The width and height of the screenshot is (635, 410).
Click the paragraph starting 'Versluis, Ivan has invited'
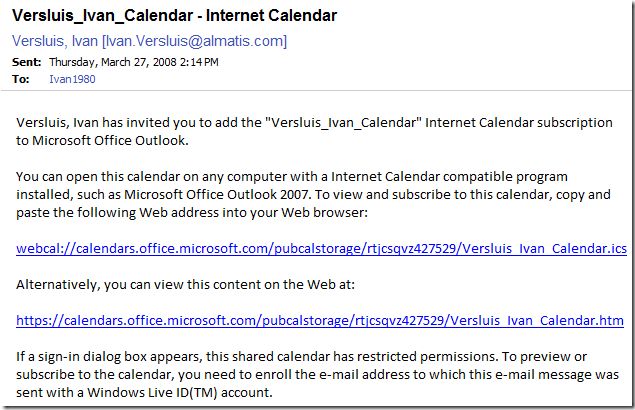[x=314, y=131]
